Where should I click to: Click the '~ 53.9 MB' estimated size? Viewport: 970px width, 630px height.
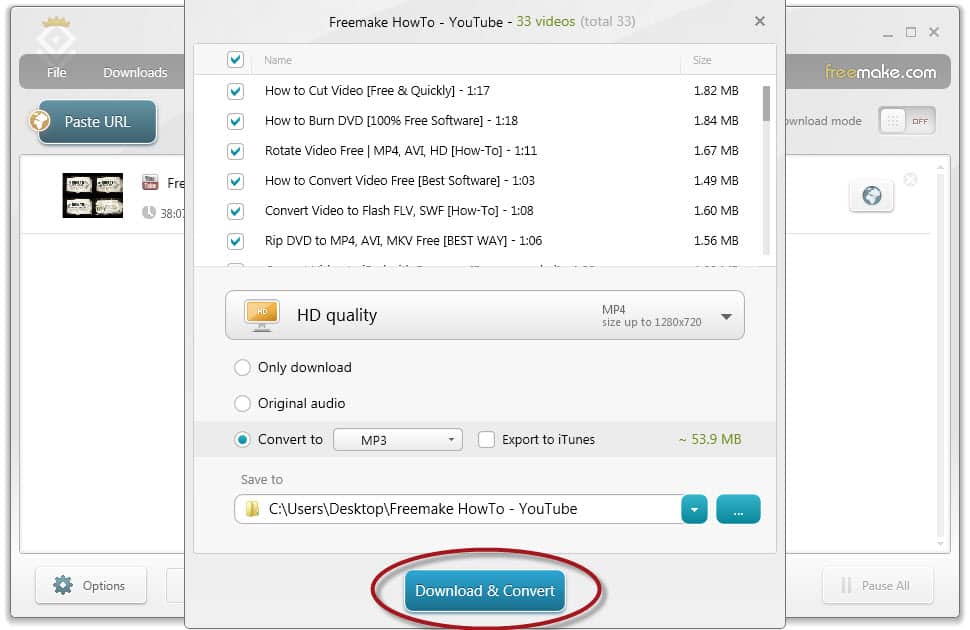[x=710, y=439]
